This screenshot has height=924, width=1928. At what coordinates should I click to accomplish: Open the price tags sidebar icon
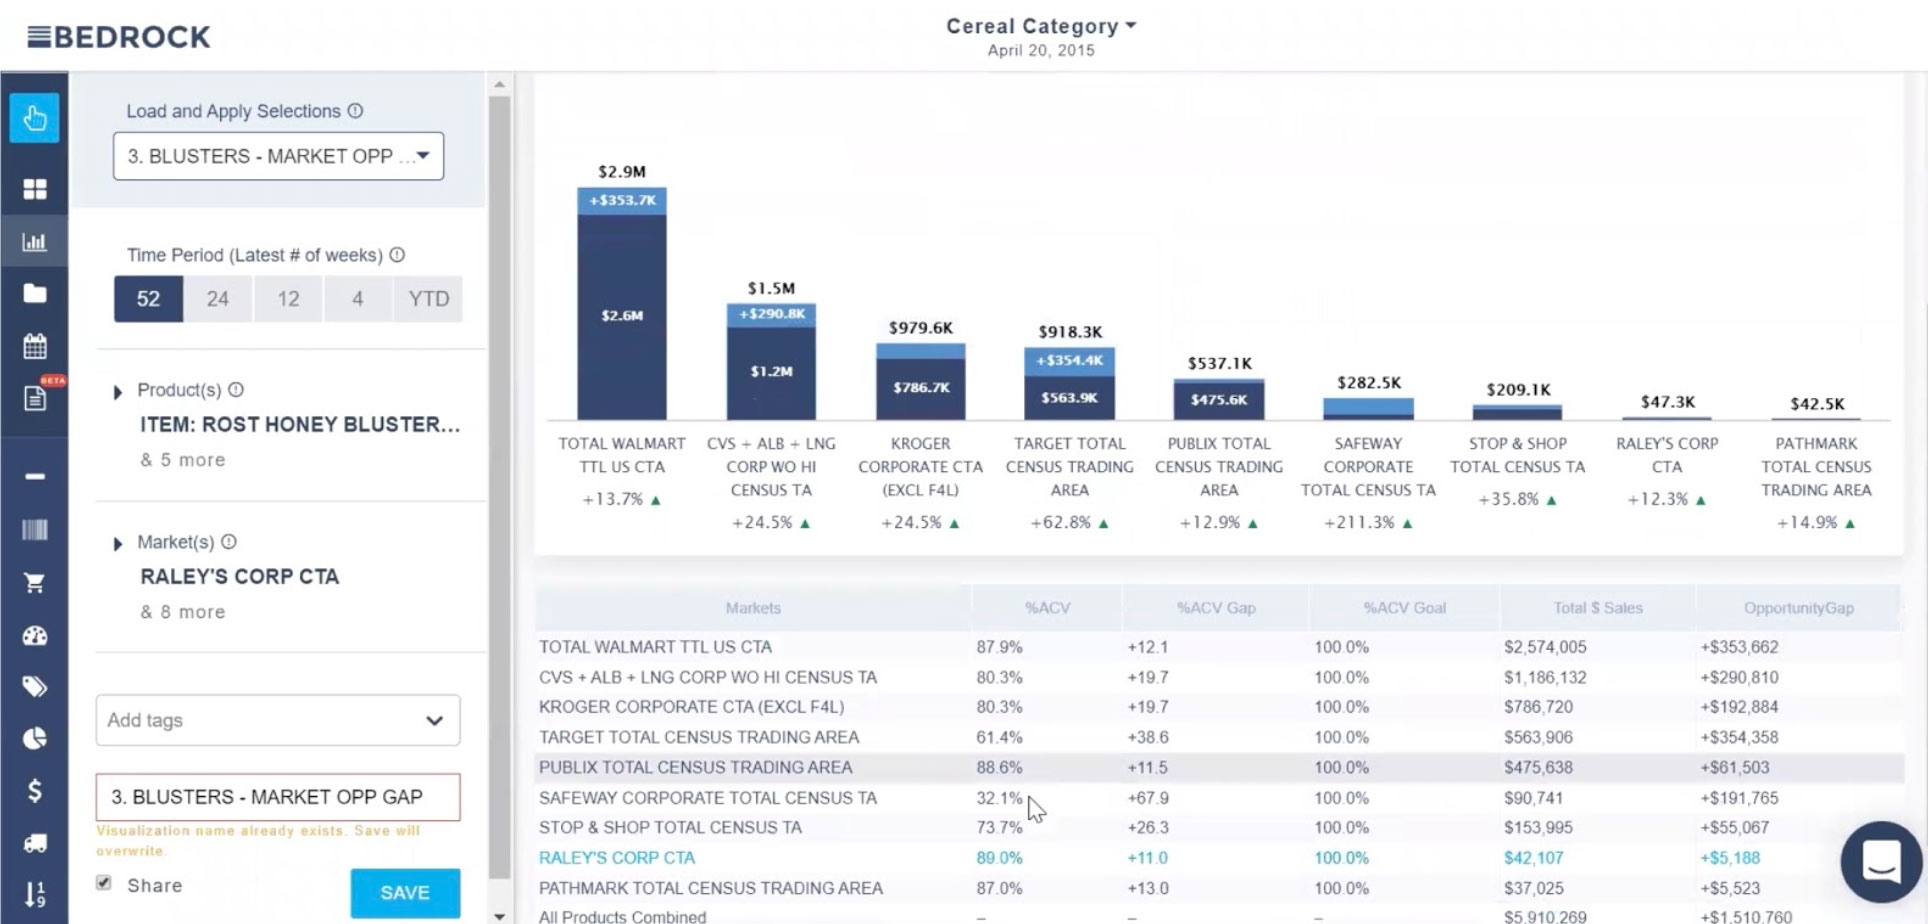click(34, 686)
